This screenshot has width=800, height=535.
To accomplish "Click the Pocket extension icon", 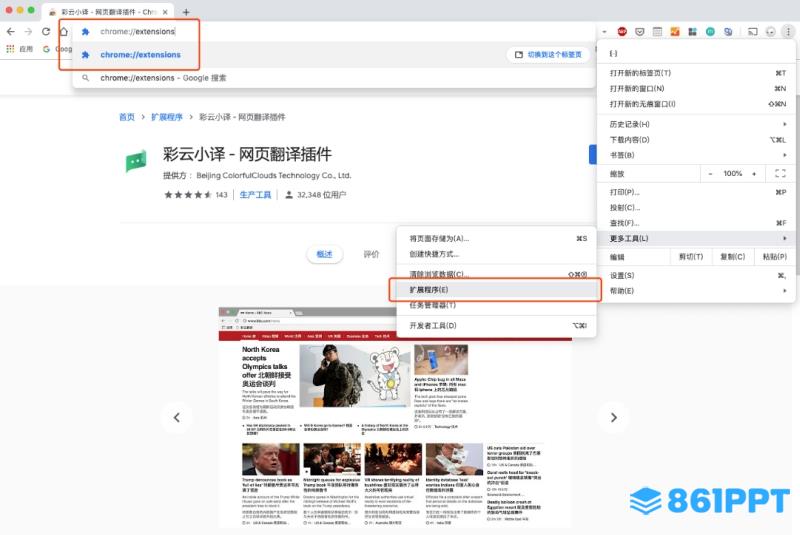I will (639, 32).
